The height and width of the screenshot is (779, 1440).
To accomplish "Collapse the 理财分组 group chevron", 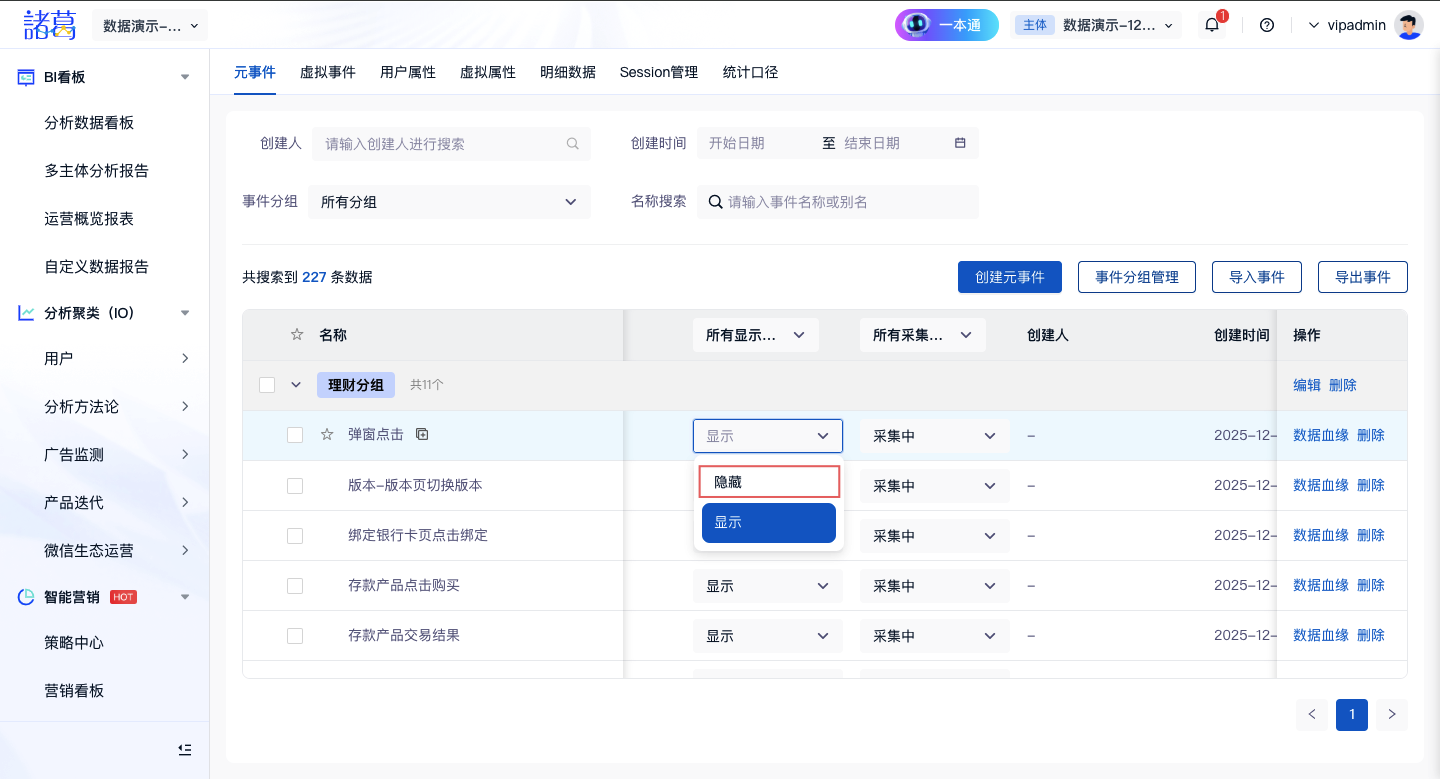I will point(296,385).
